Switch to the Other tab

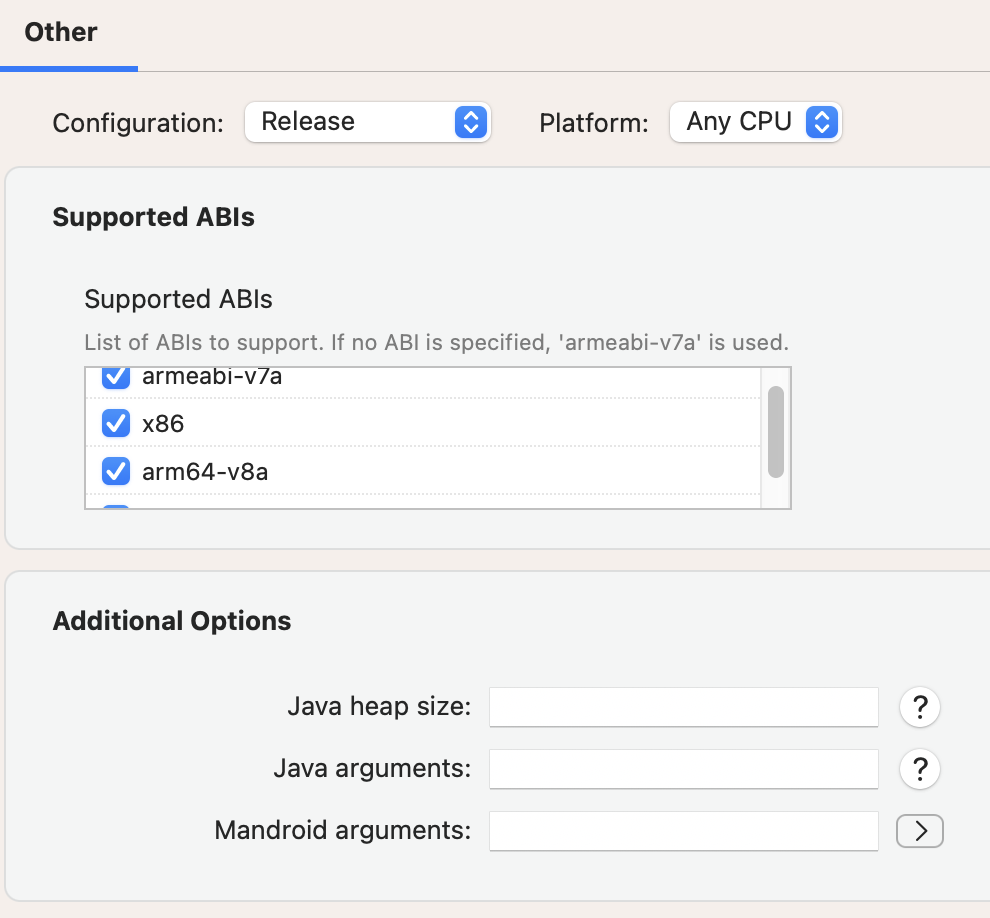point(61,32)
